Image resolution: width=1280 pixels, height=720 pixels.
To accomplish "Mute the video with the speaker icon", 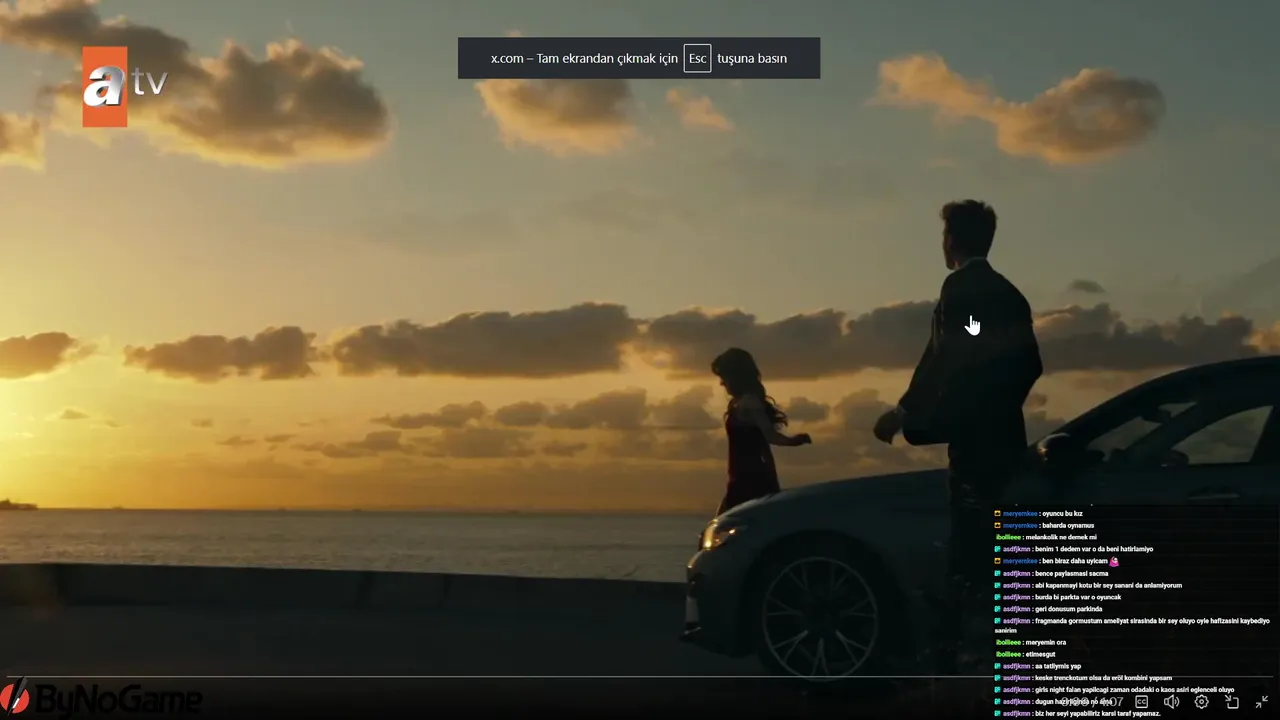I will click(x=1171, y=702).
